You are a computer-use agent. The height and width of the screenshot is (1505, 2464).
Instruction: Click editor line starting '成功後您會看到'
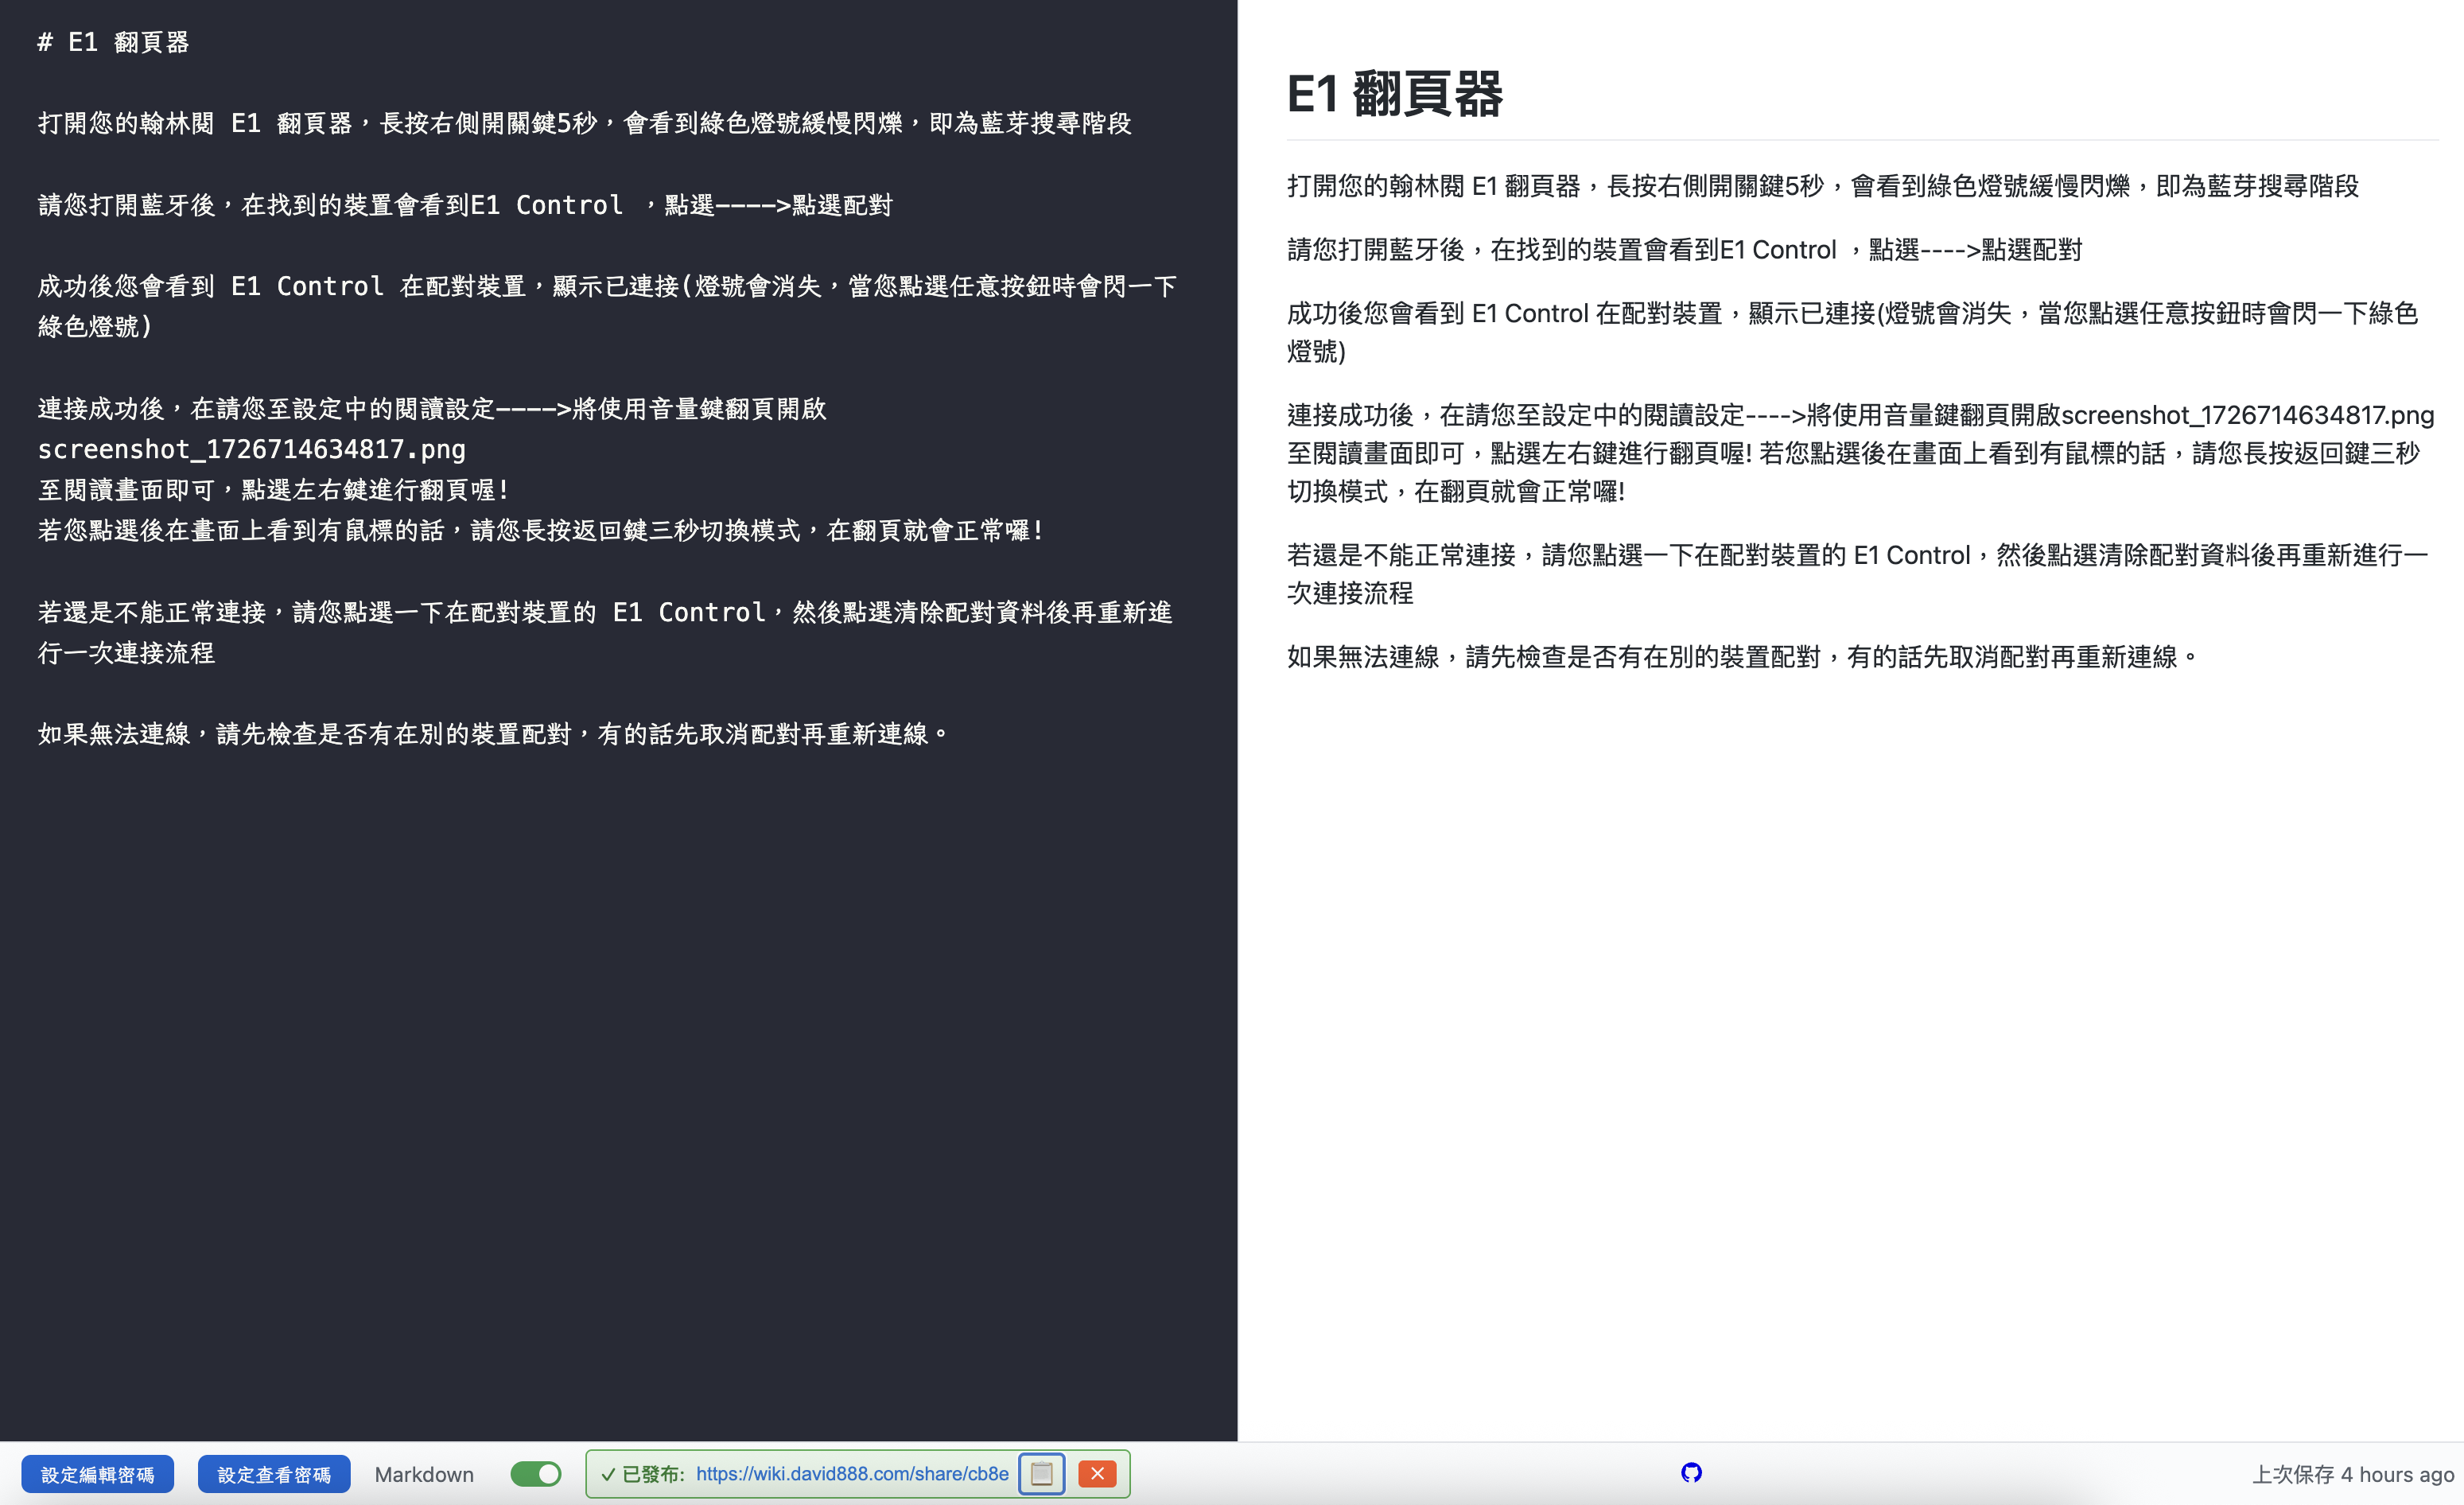click(607, 306)
